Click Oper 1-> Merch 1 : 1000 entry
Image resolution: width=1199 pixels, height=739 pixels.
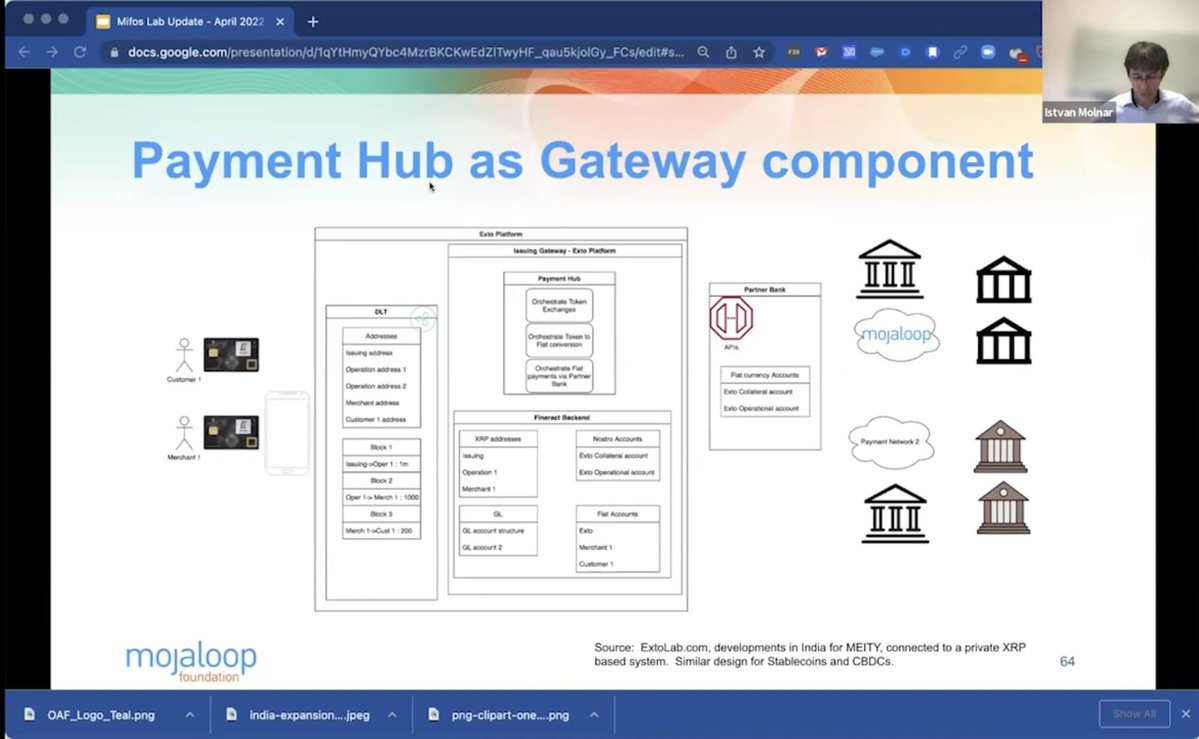382,497
